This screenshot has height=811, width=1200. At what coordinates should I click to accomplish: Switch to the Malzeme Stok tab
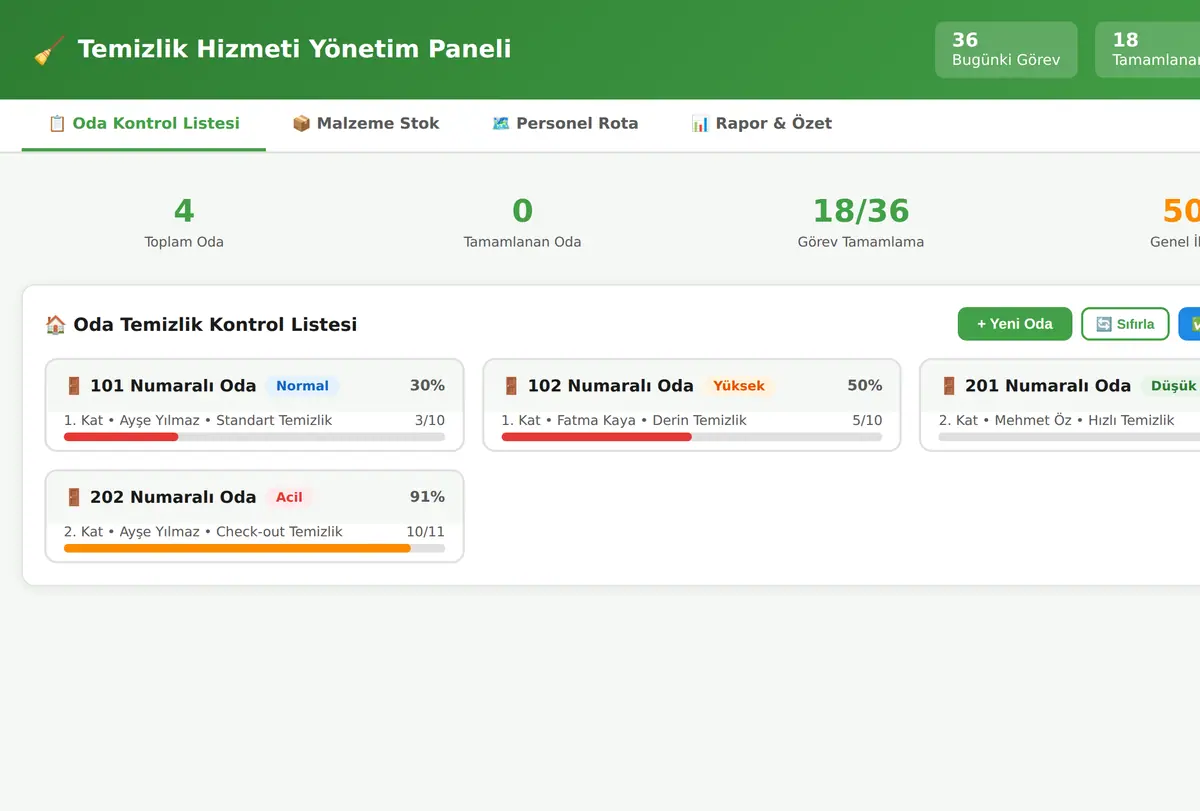[x=365, y=124]
